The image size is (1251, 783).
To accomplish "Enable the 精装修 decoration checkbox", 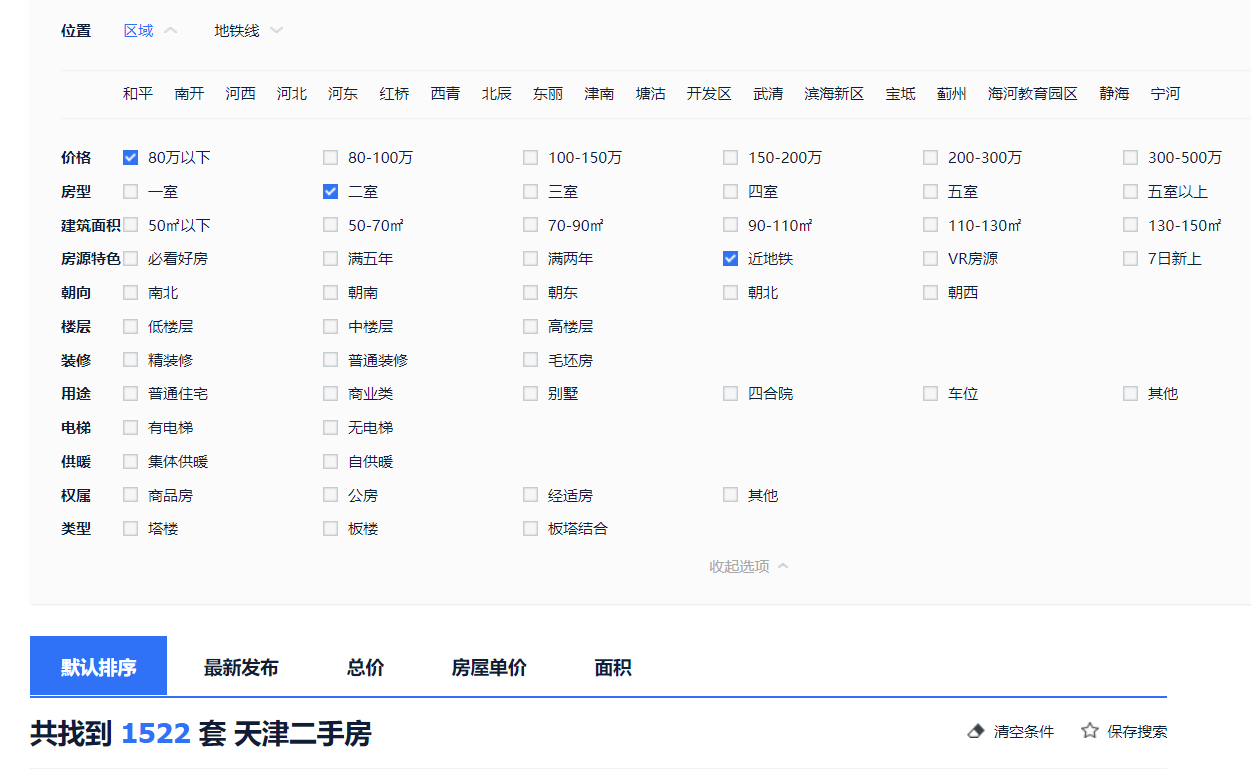I will (130, 360).
